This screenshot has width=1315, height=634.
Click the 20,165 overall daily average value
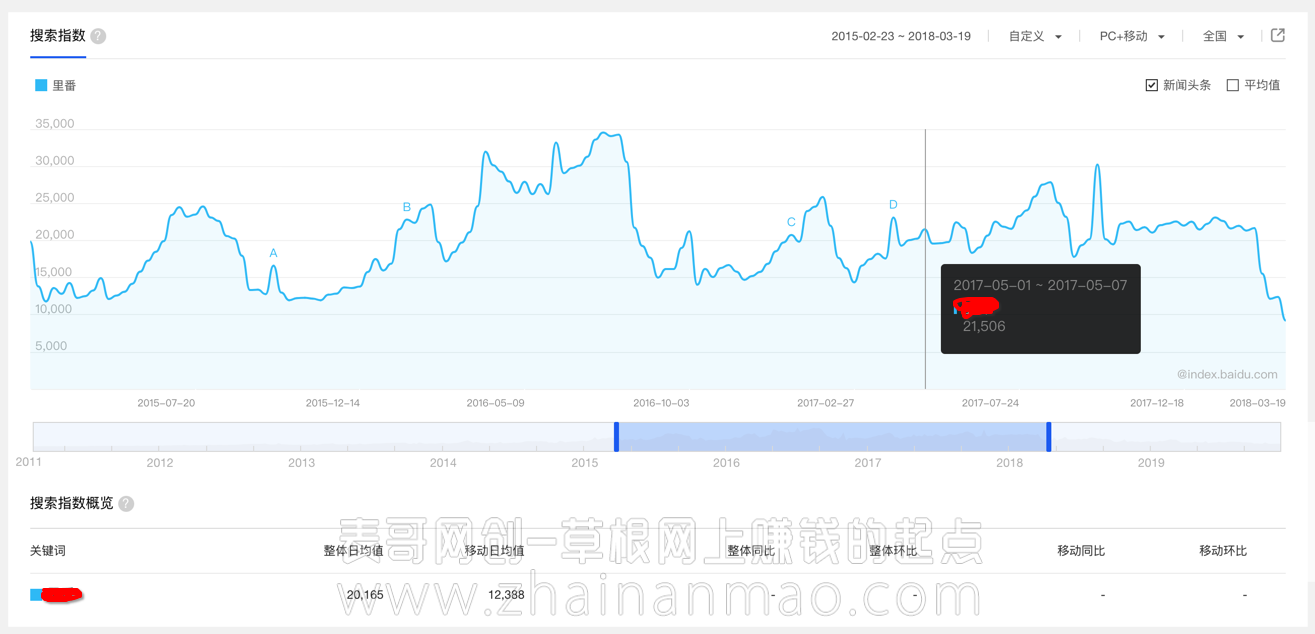[x=365, y=595]
